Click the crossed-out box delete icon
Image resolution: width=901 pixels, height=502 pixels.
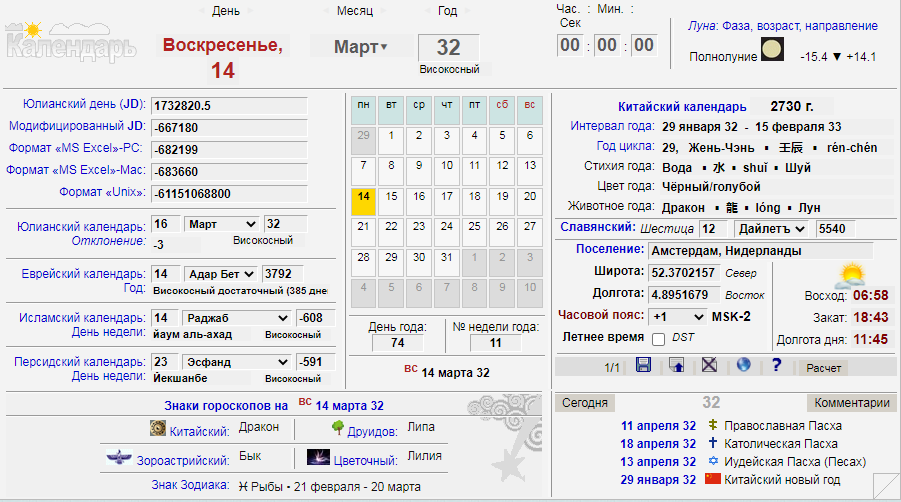click(710, 365)
